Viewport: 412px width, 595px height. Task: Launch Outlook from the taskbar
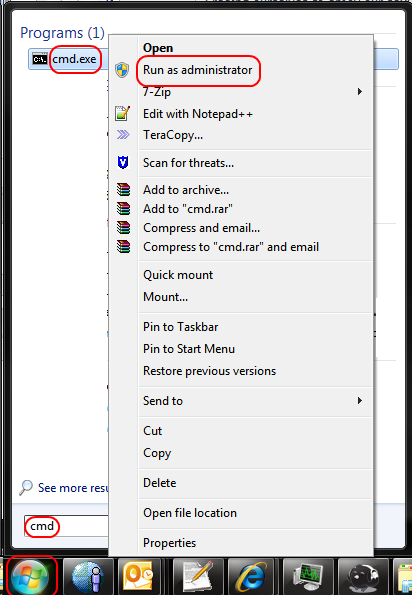point(139,577)
